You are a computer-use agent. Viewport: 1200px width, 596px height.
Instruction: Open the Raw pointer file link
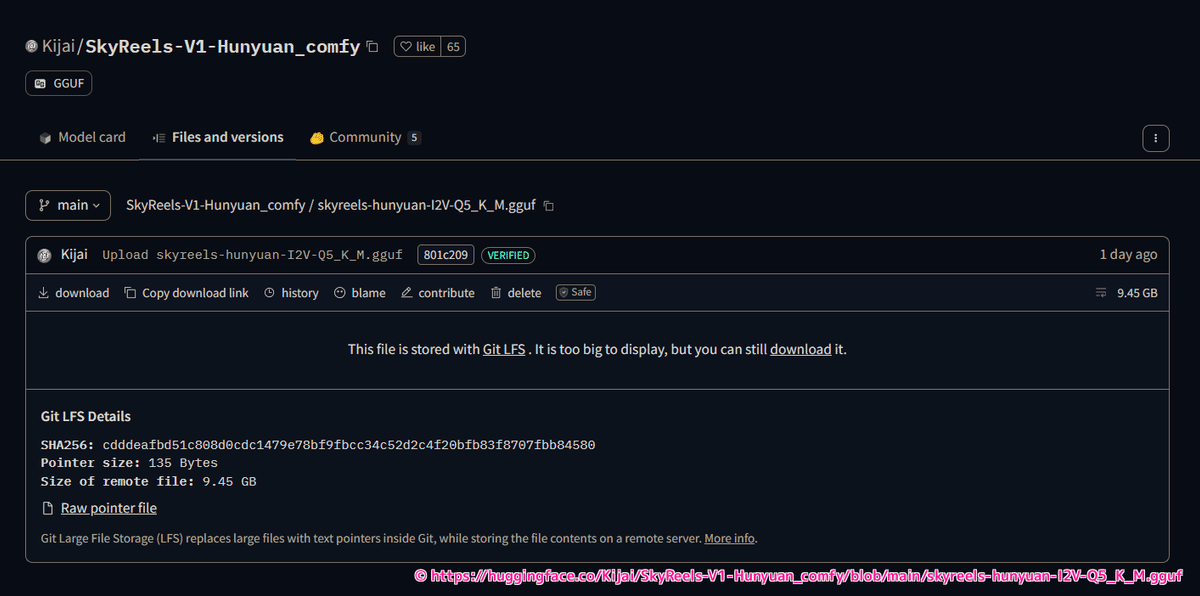(x=108, y=508)
